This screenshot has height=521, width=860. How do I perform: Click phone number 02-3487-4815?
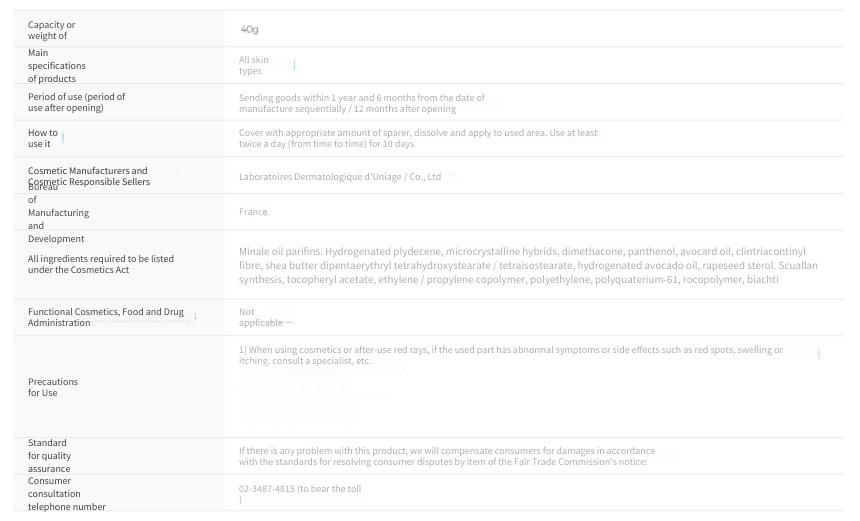[267, 489]
